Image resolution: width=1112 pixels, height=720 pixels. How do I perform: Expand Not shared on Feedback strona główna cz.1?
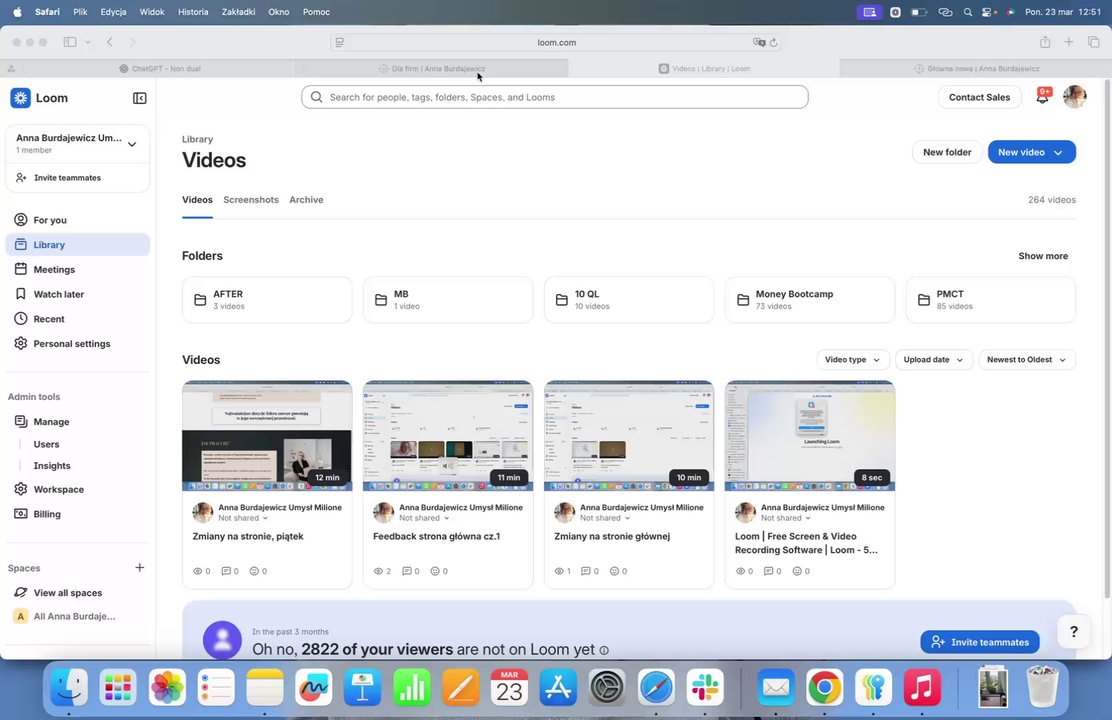[x=423, y=518]
